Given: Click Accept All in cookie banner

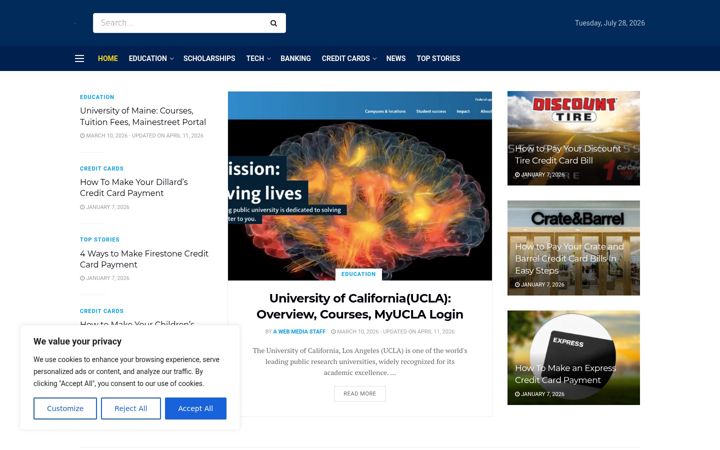Looking at the screenshot, I should click(196, 408).
